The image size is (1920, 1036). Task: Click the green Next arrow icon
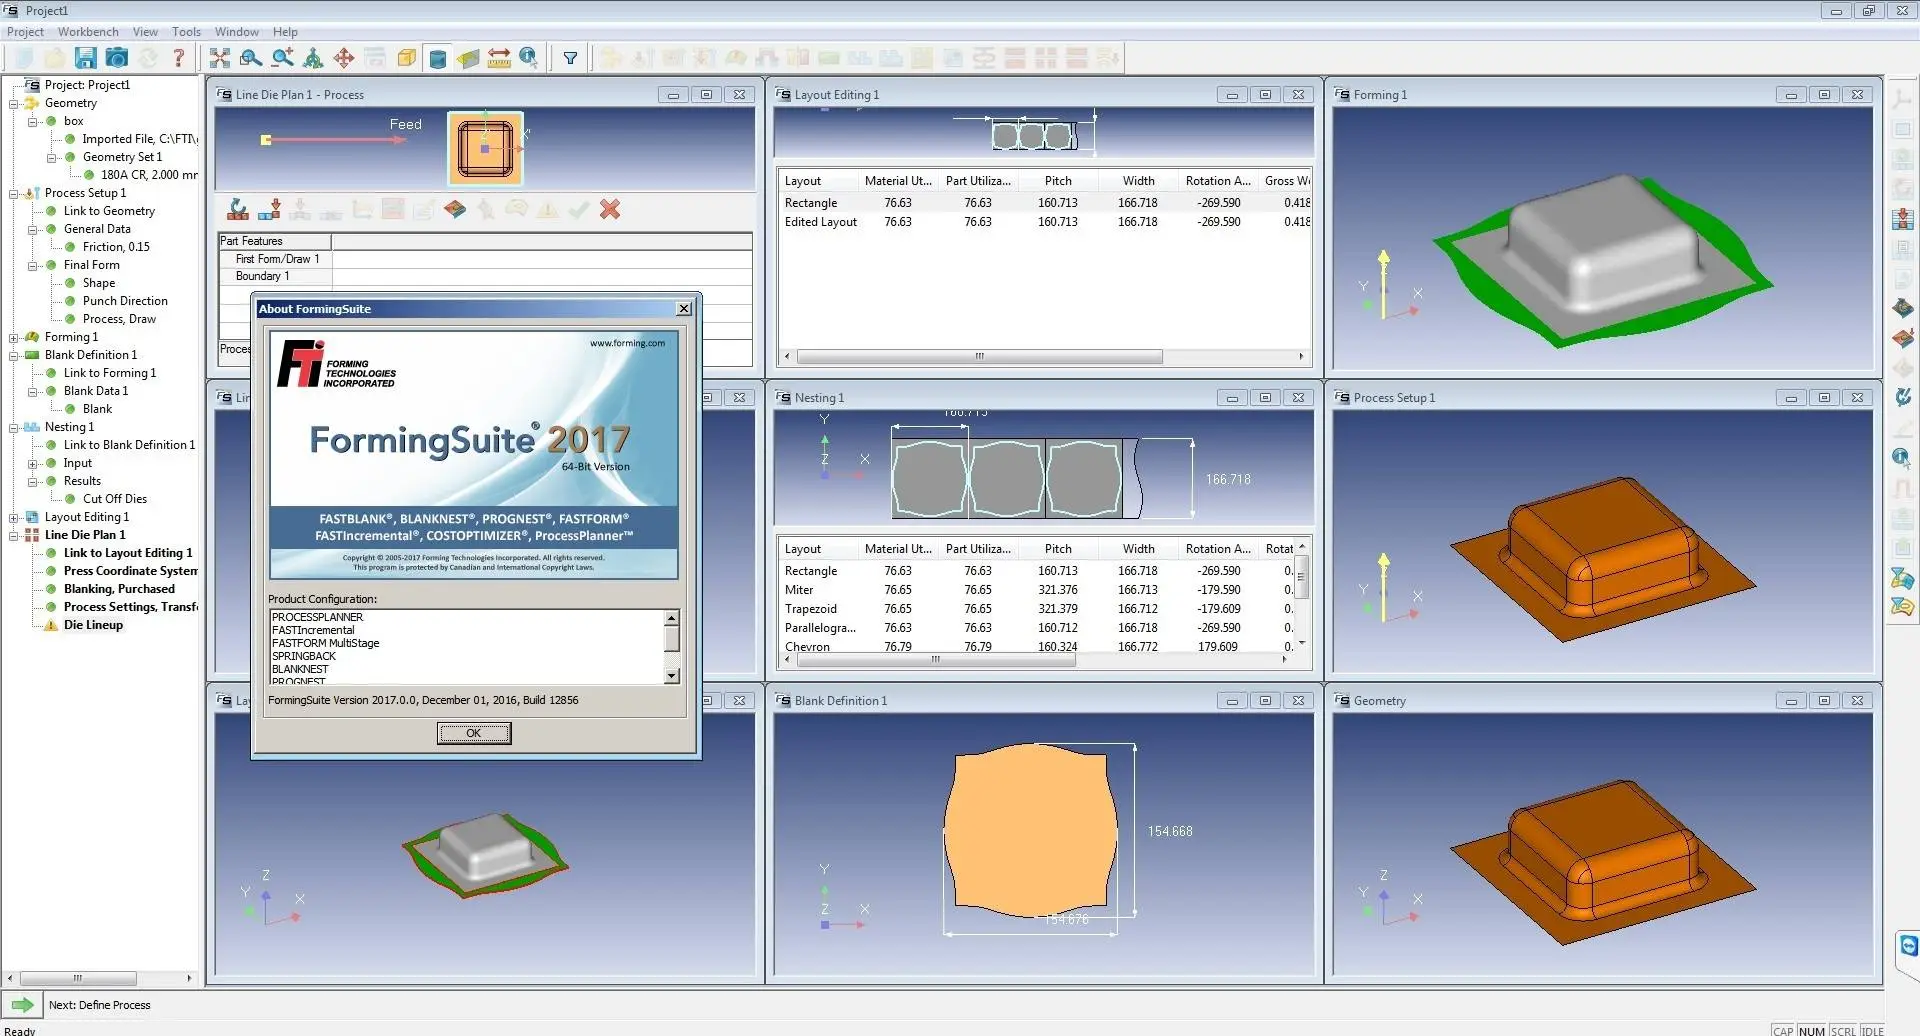[x=22, y=1005]
